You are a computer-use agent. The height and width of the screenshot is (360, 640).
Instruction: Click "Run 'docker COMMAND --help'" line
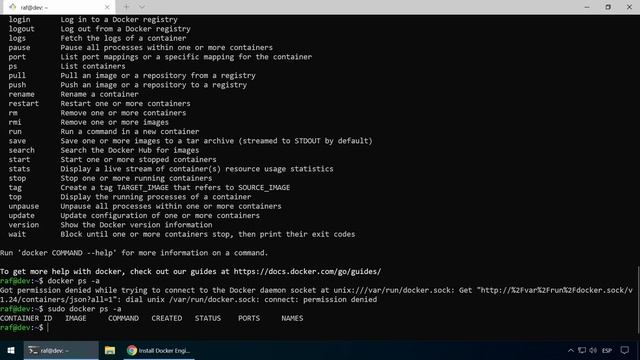134,253
